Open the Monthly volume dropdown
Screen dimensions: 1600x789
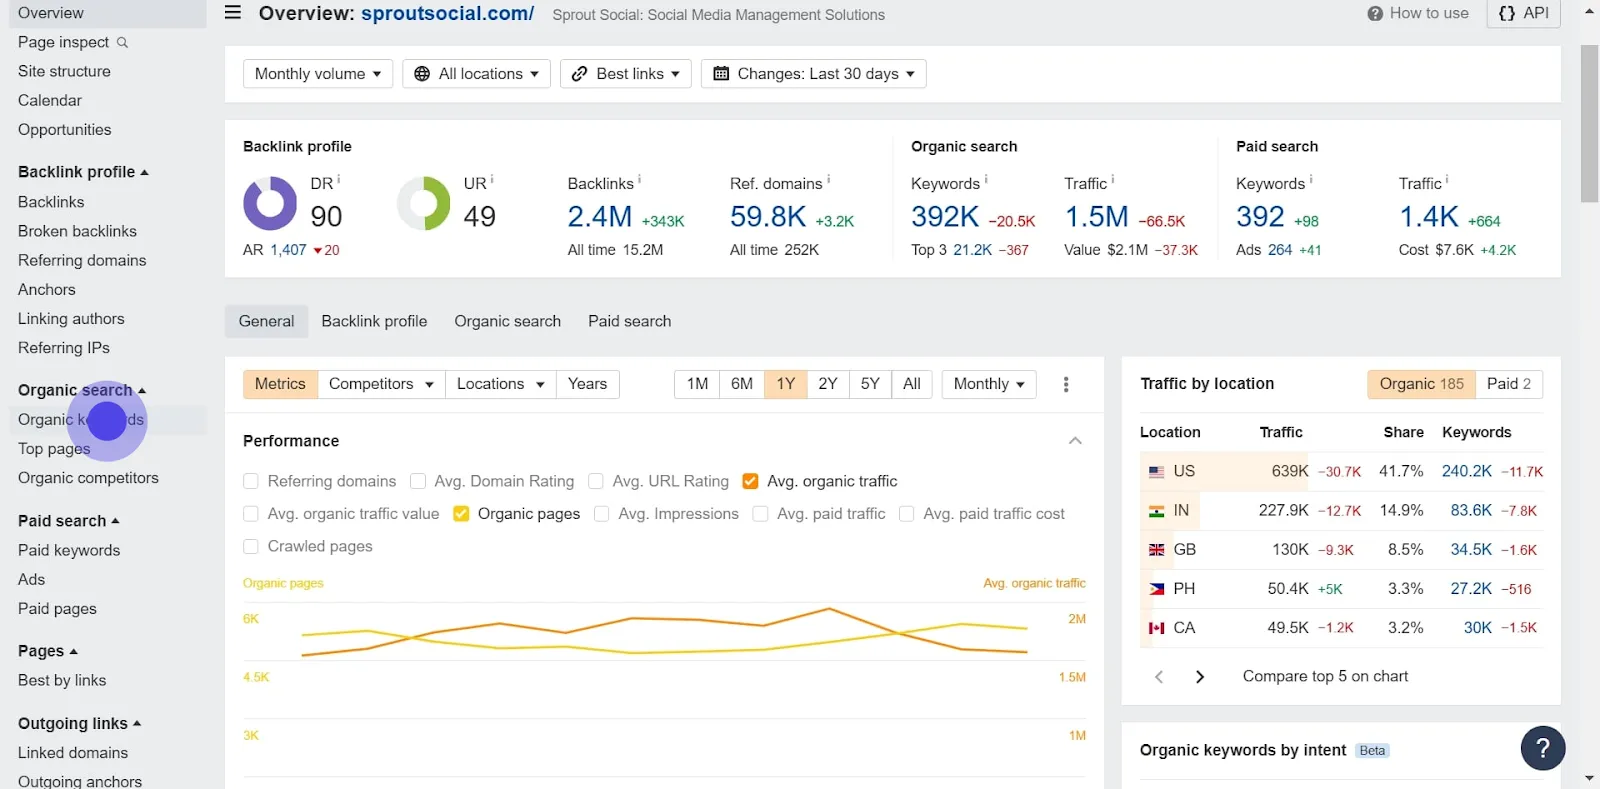(318, 74)
